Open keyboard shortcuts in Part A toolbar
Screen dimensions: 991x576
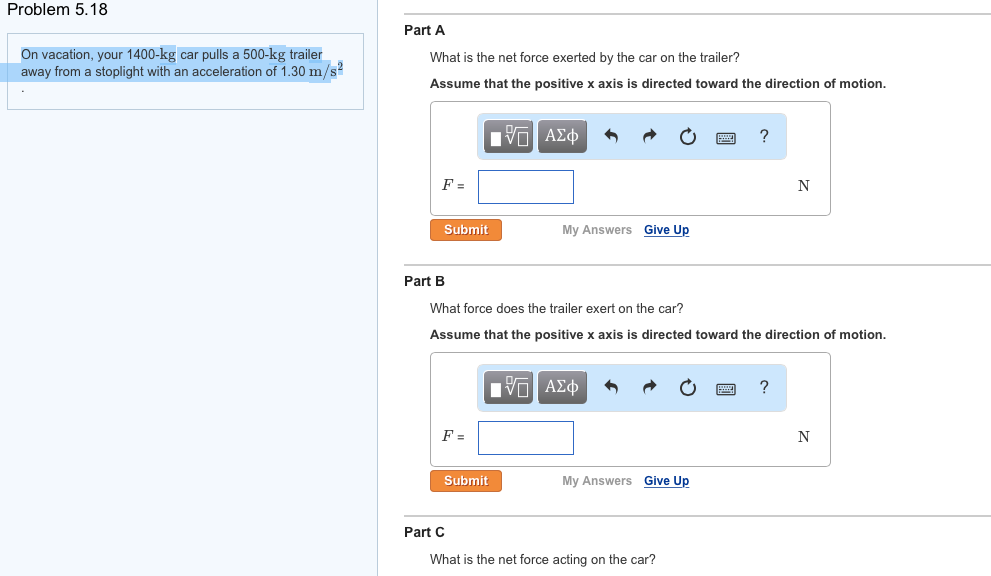point(726,137)
